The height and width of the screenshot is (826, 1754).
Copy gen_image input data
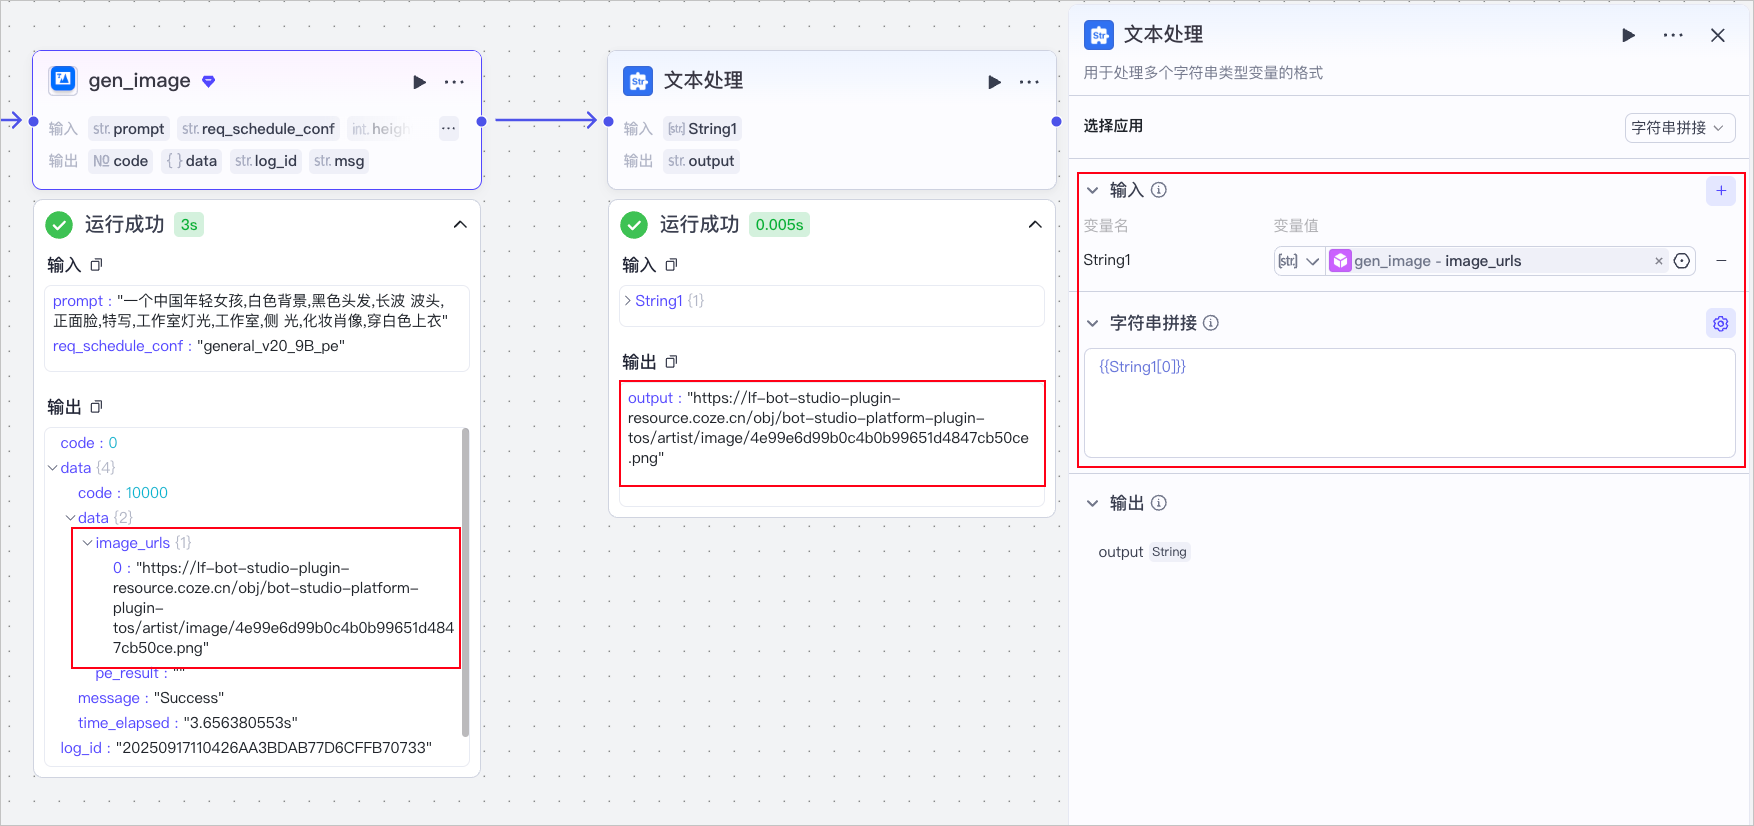[97, 265]
